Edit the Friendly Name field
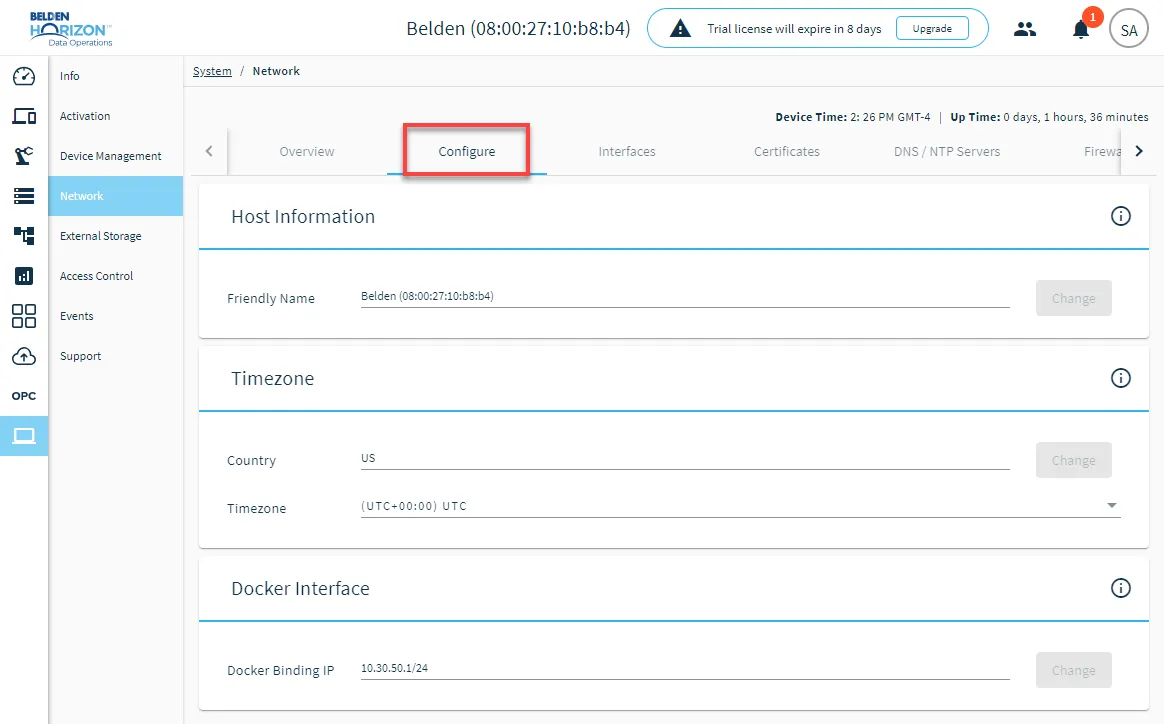 [x=685, y=296]
